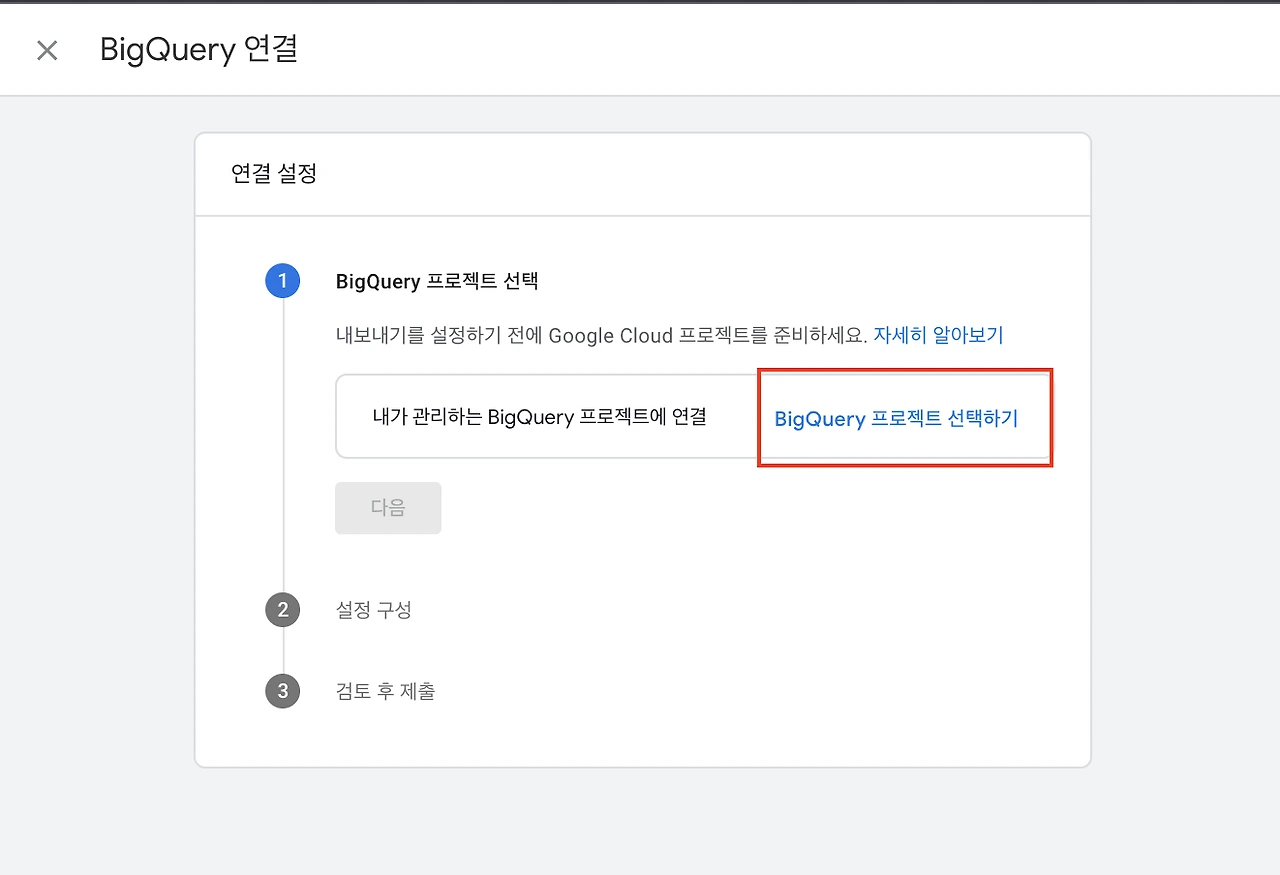Click the 설정 구성 step label
1280x875 pixels.
click(373, 609)
